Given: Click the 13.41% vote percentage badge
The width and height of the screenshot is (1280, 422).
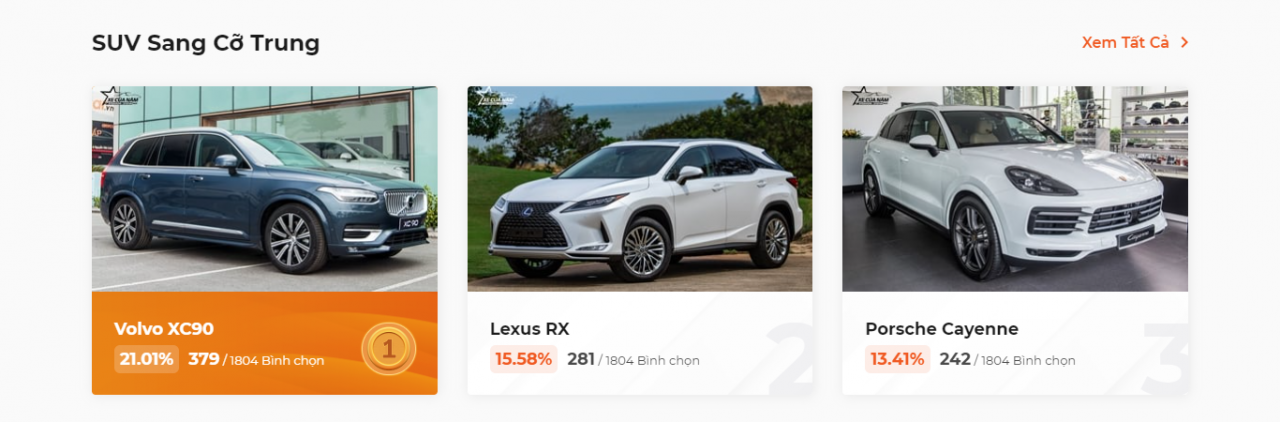Looking at the screenshot, I should [897, 359].
